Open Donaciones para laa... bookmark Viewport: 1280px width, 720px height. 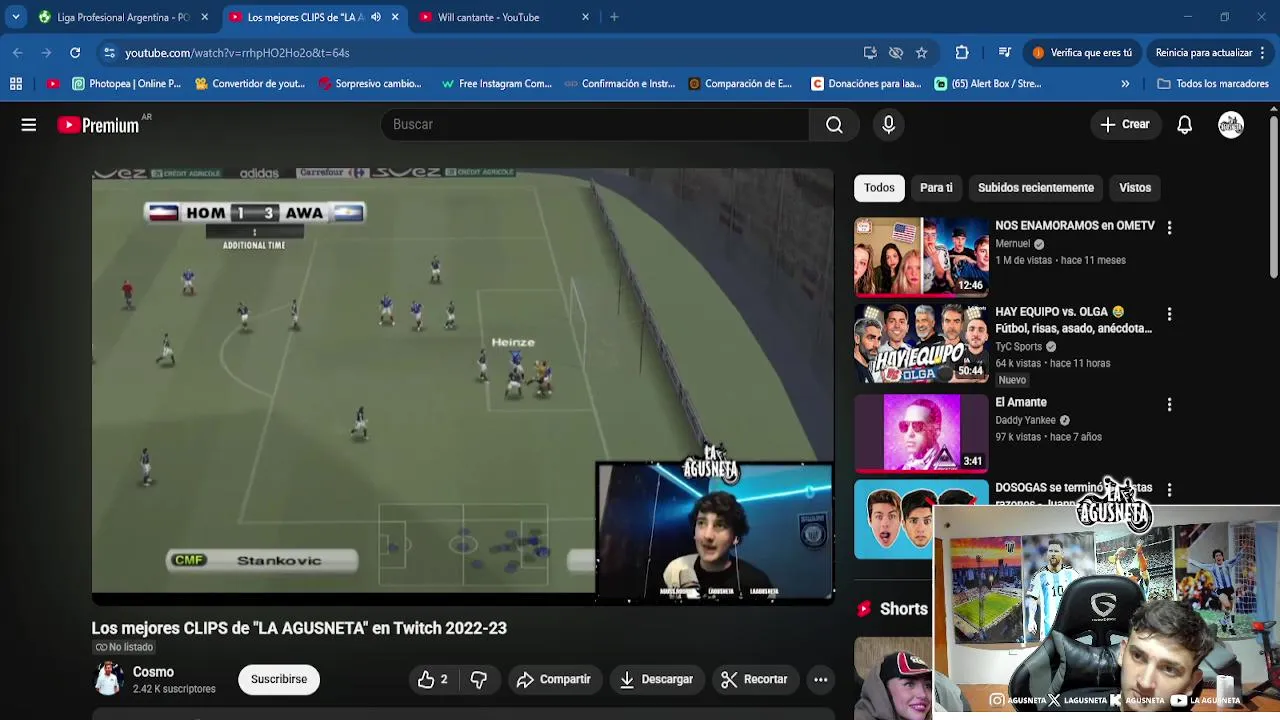point(866,84)
